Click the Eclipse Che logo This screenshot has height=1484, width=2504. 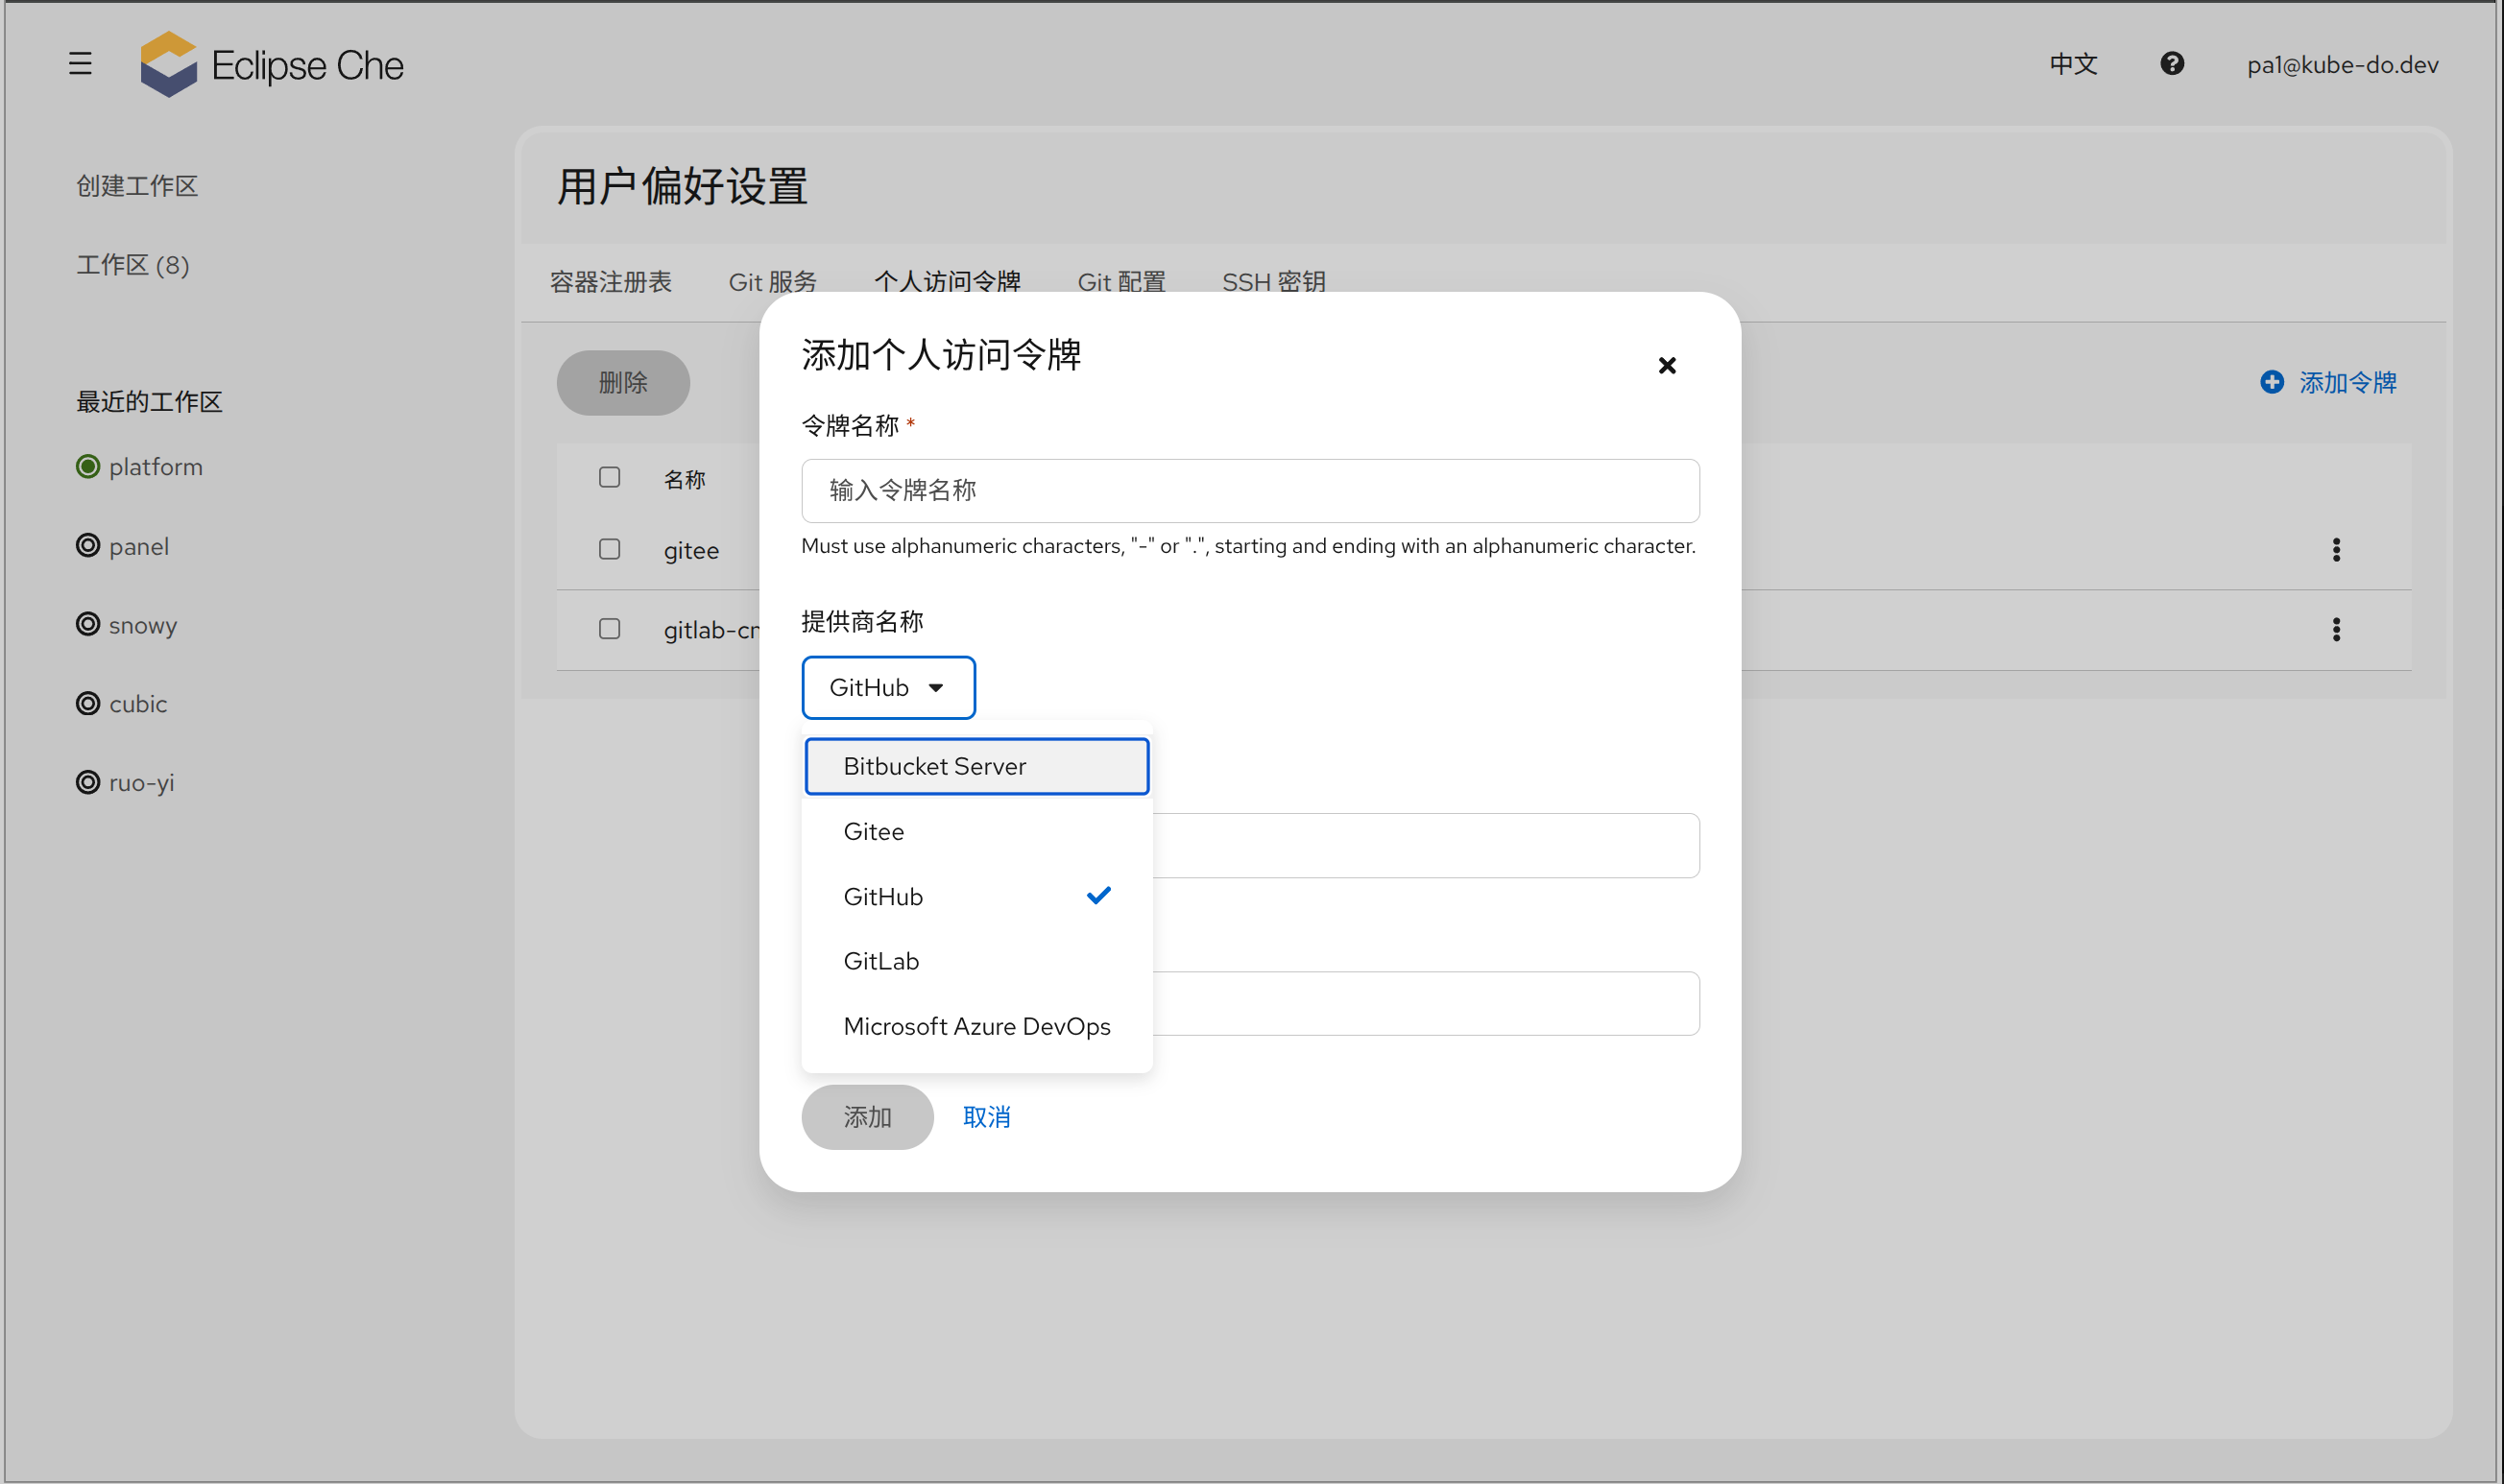click(x=272, y=65)
